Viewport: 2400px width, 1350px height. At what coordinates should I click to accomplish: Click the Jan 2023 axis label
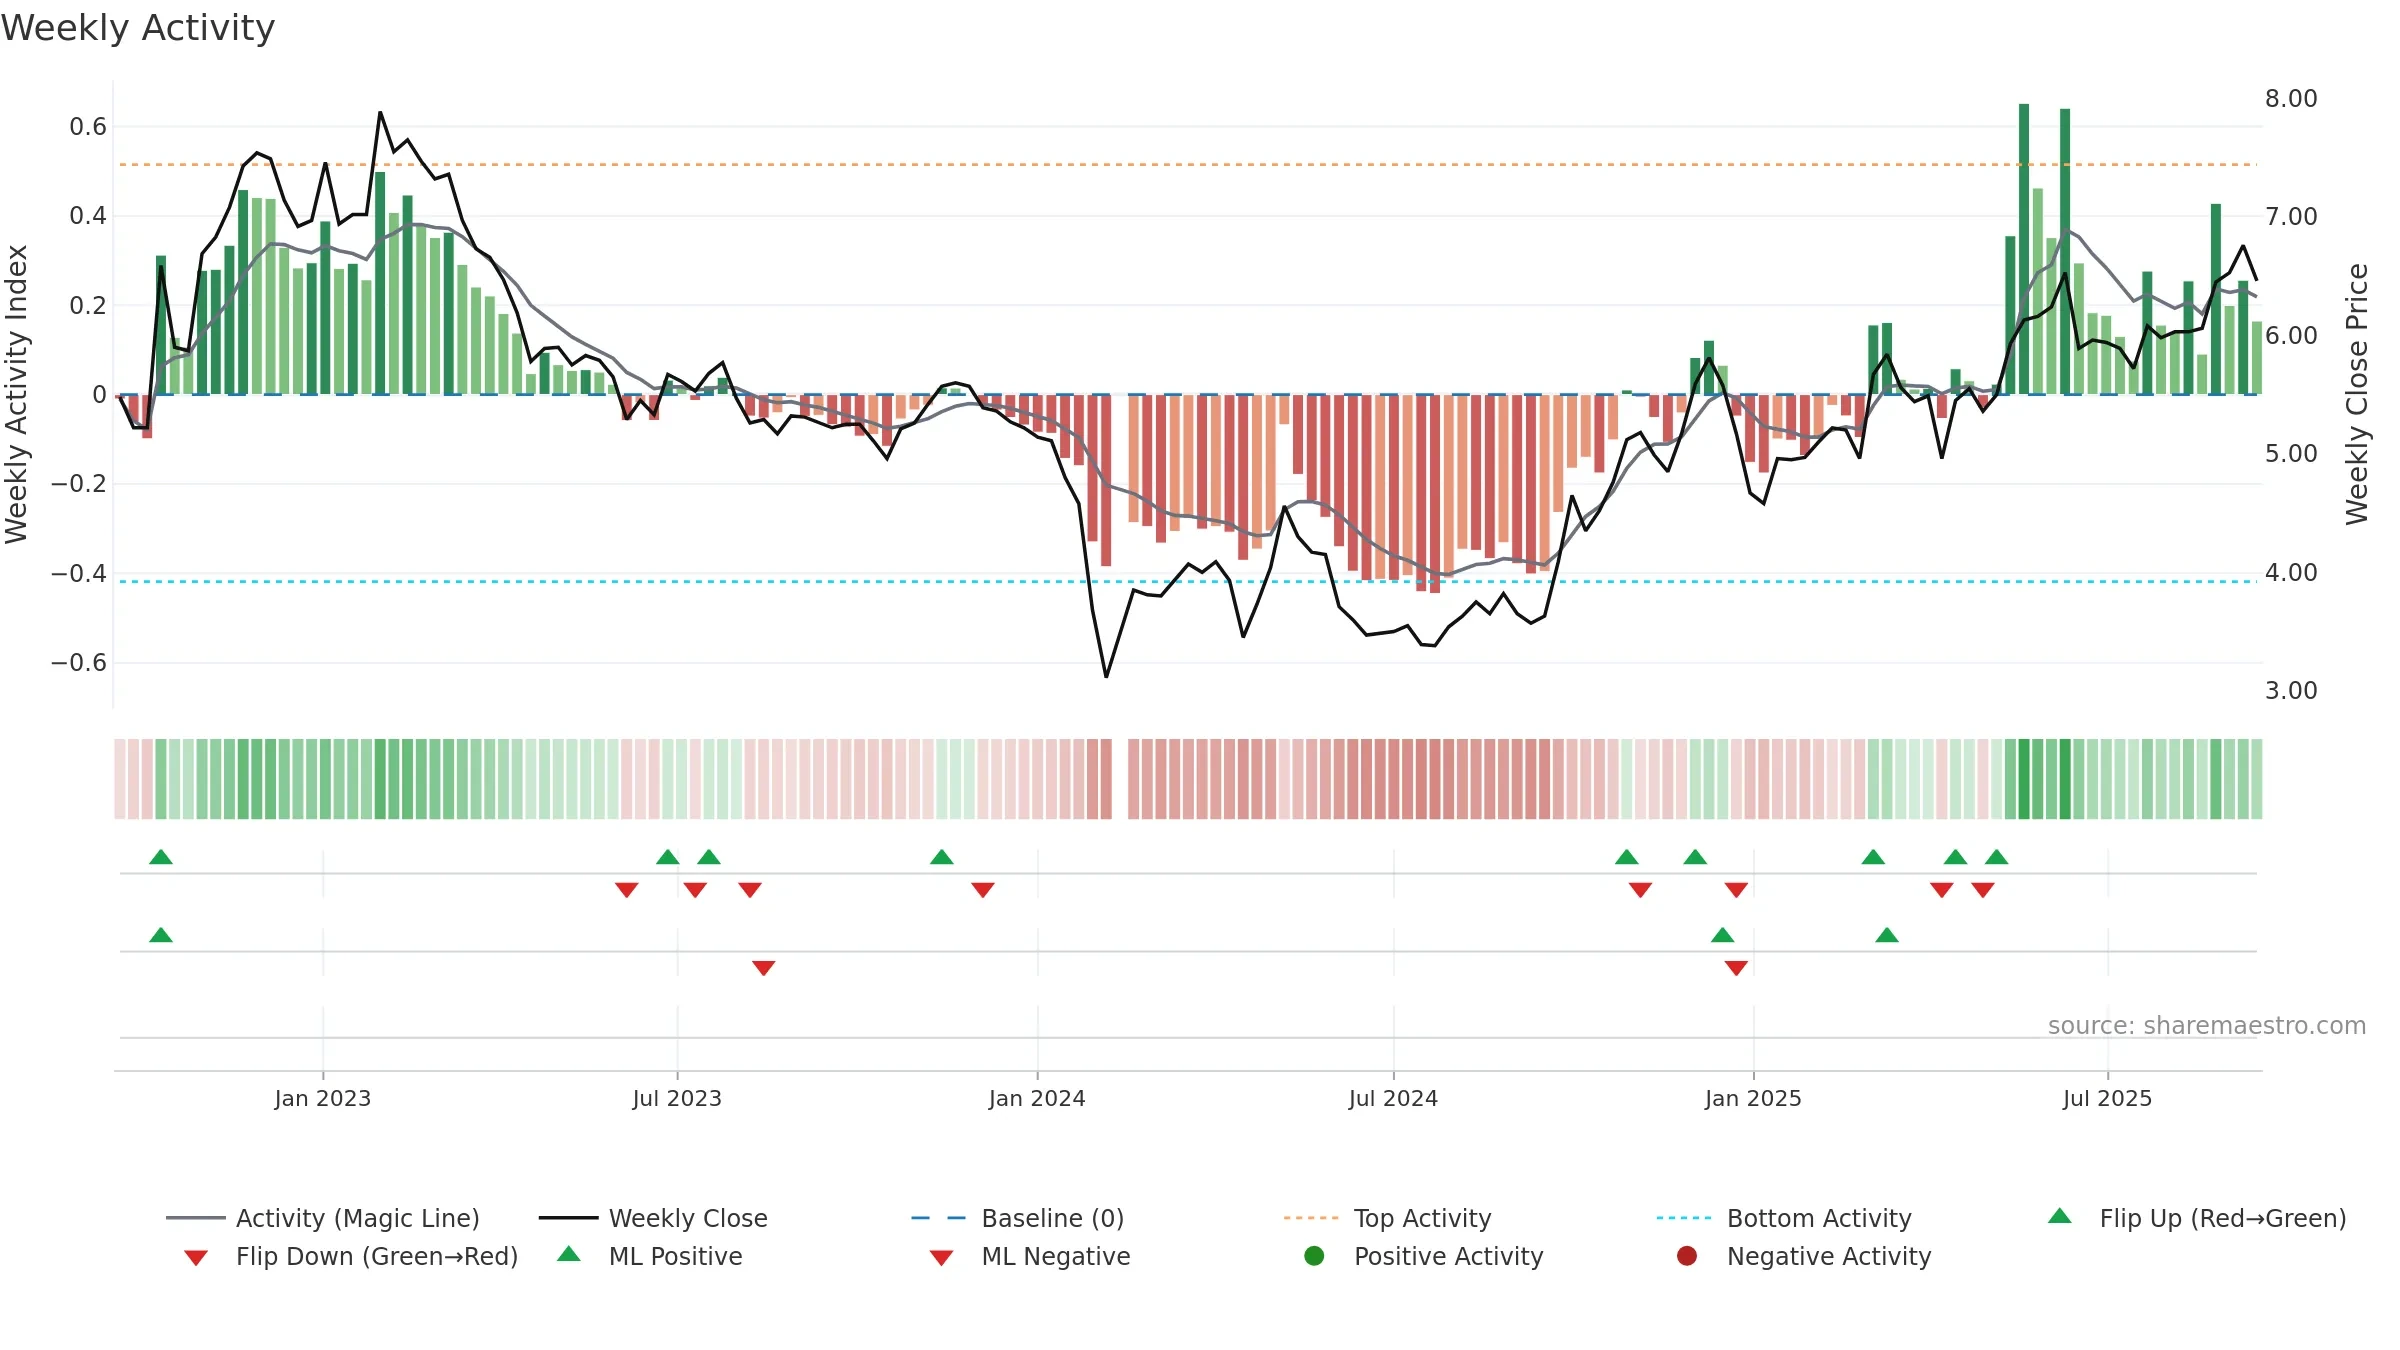[x=323, y=1098]
